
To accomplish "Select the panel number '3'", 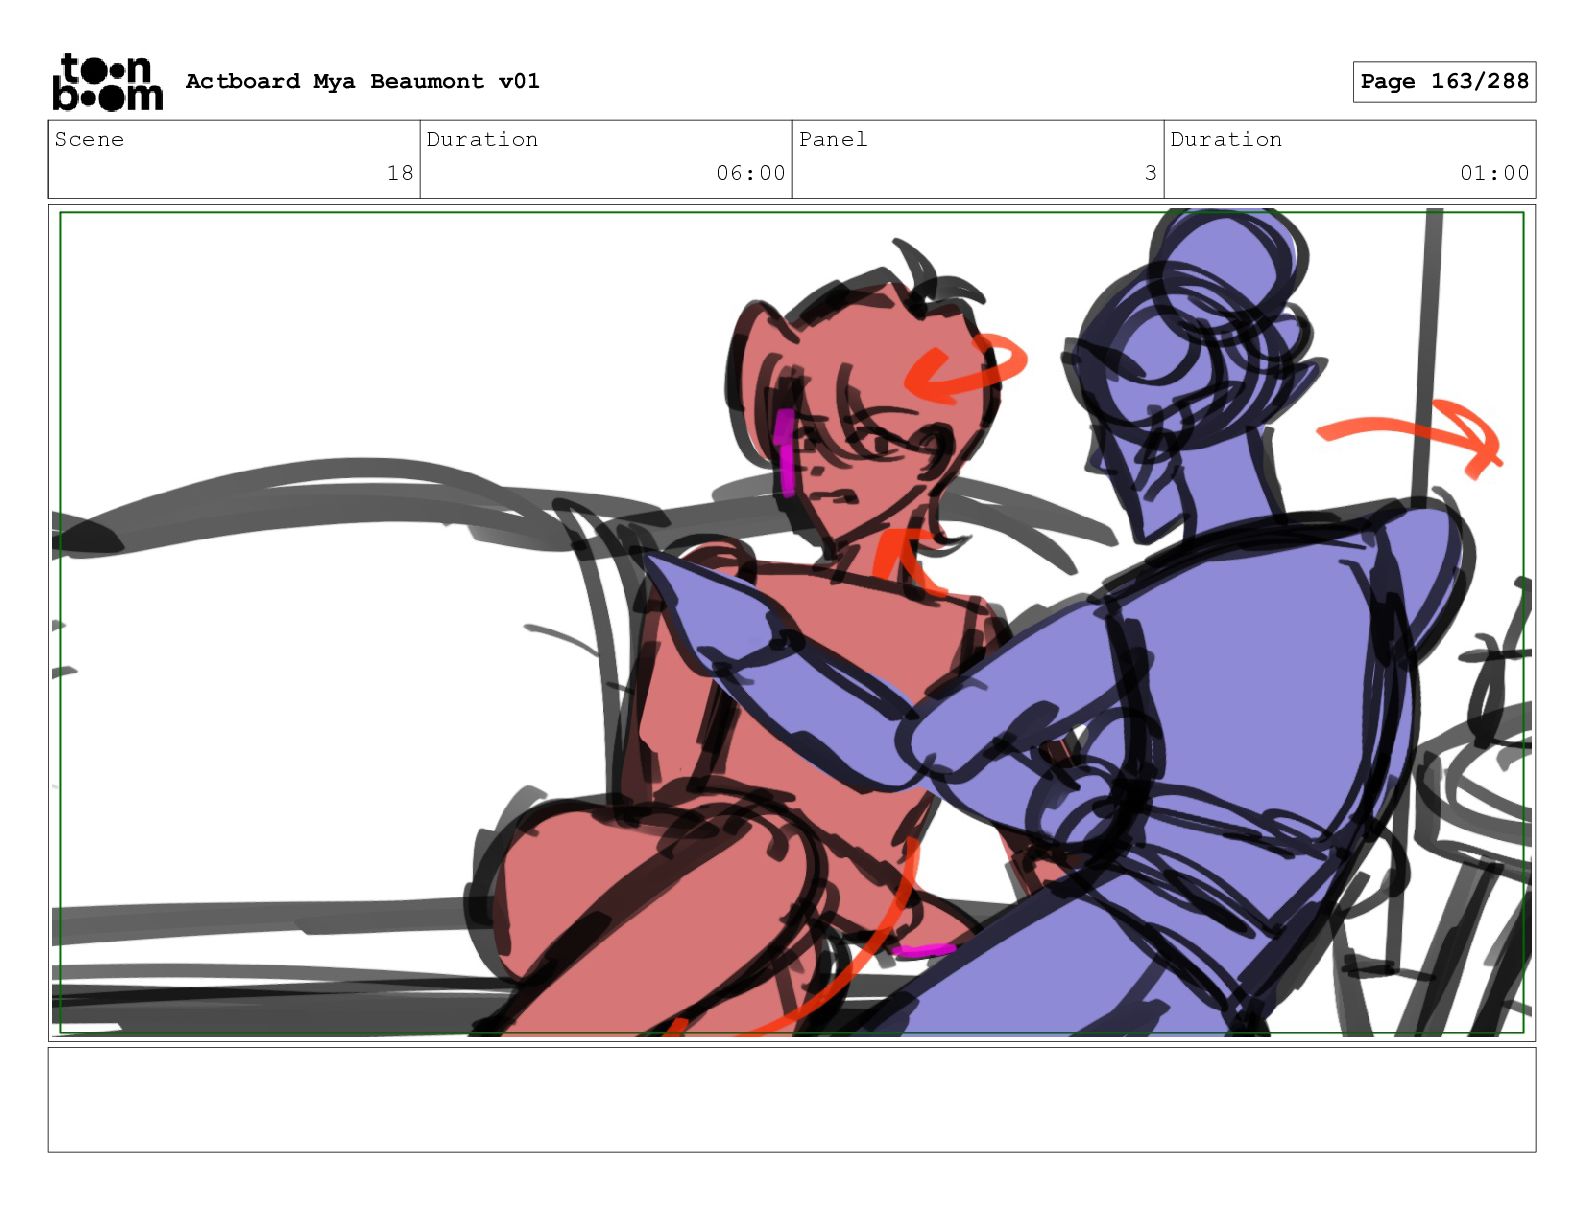I will pos(1151,173).
